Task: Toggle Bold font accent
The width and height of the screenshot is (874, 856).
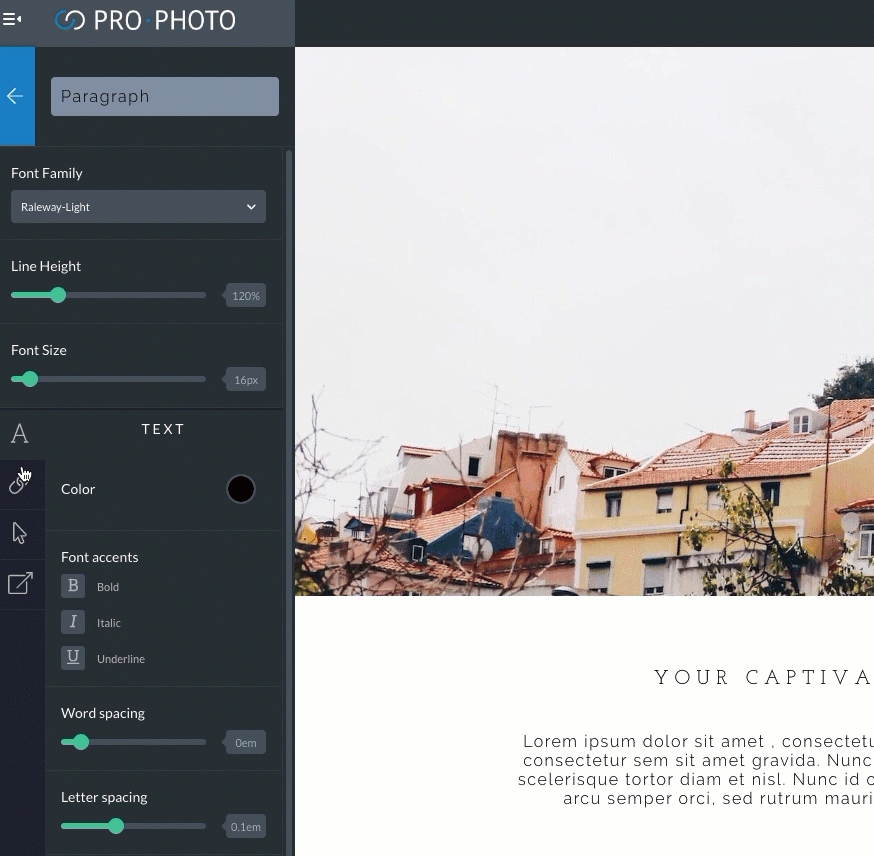Action: click(x=73, y=586)
